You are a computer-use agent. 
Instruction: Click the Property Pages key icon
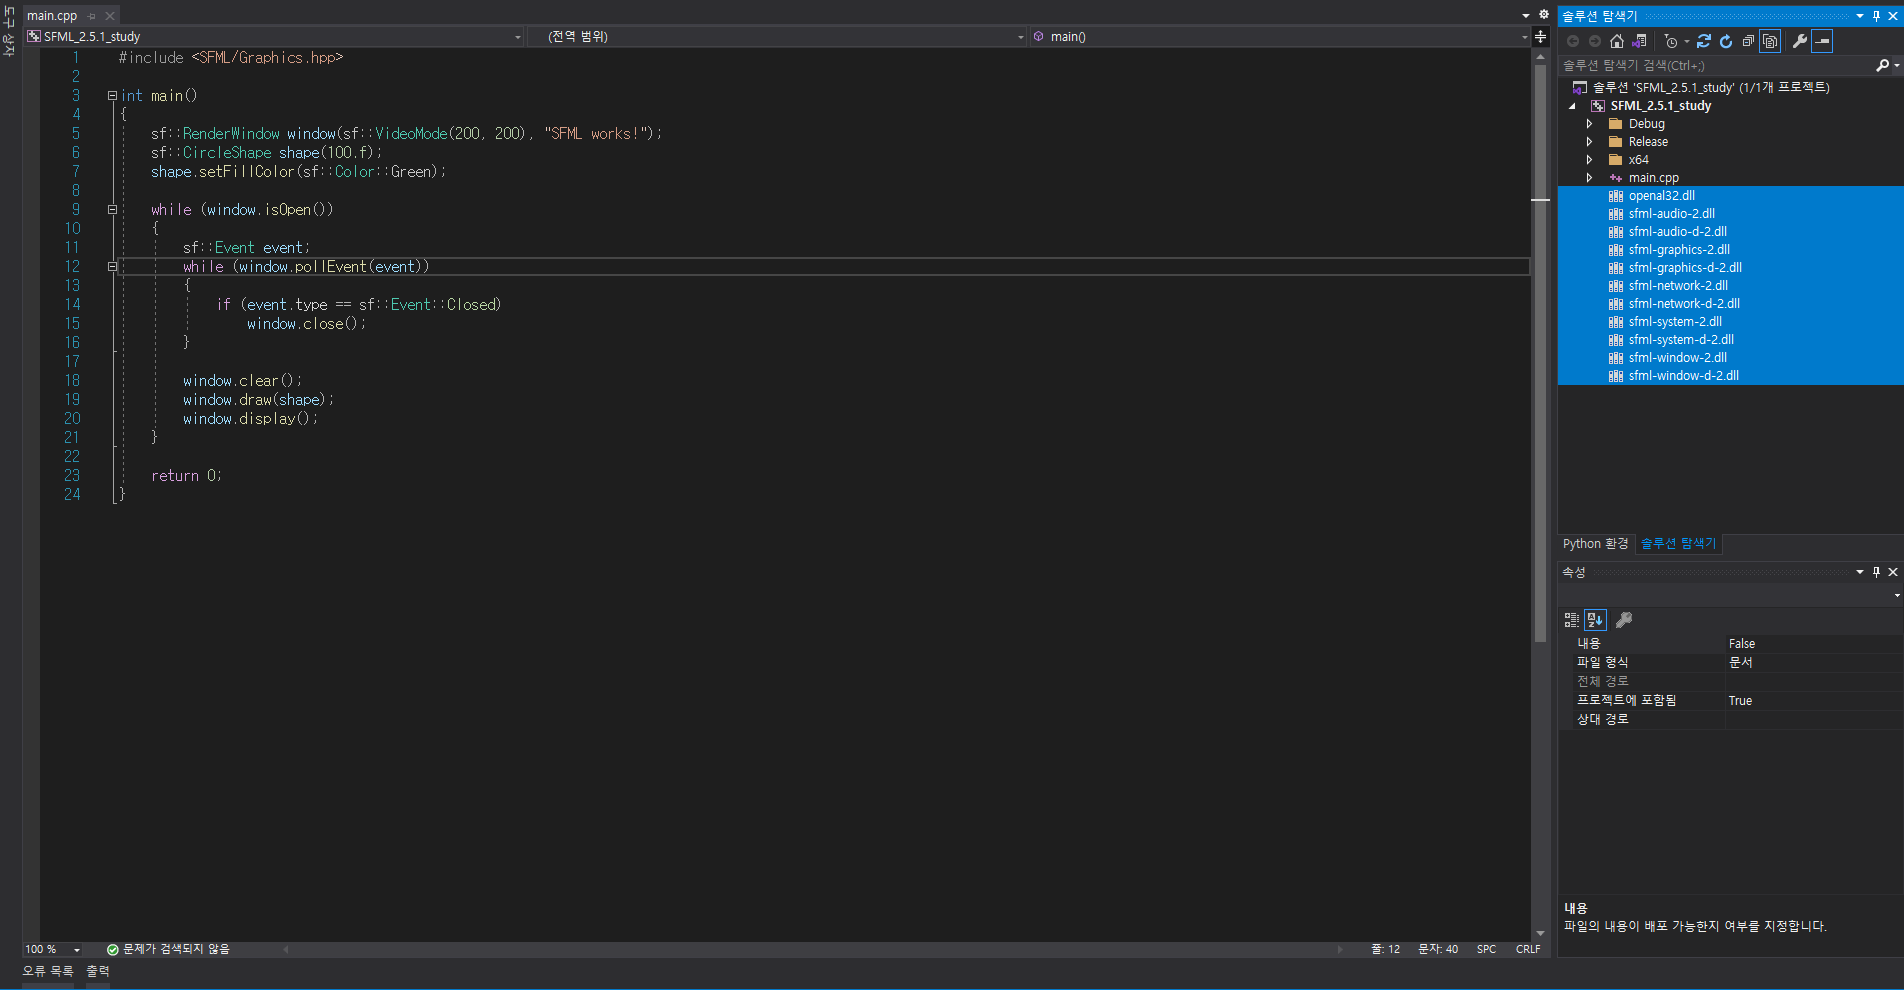[x=1624, y=620]
